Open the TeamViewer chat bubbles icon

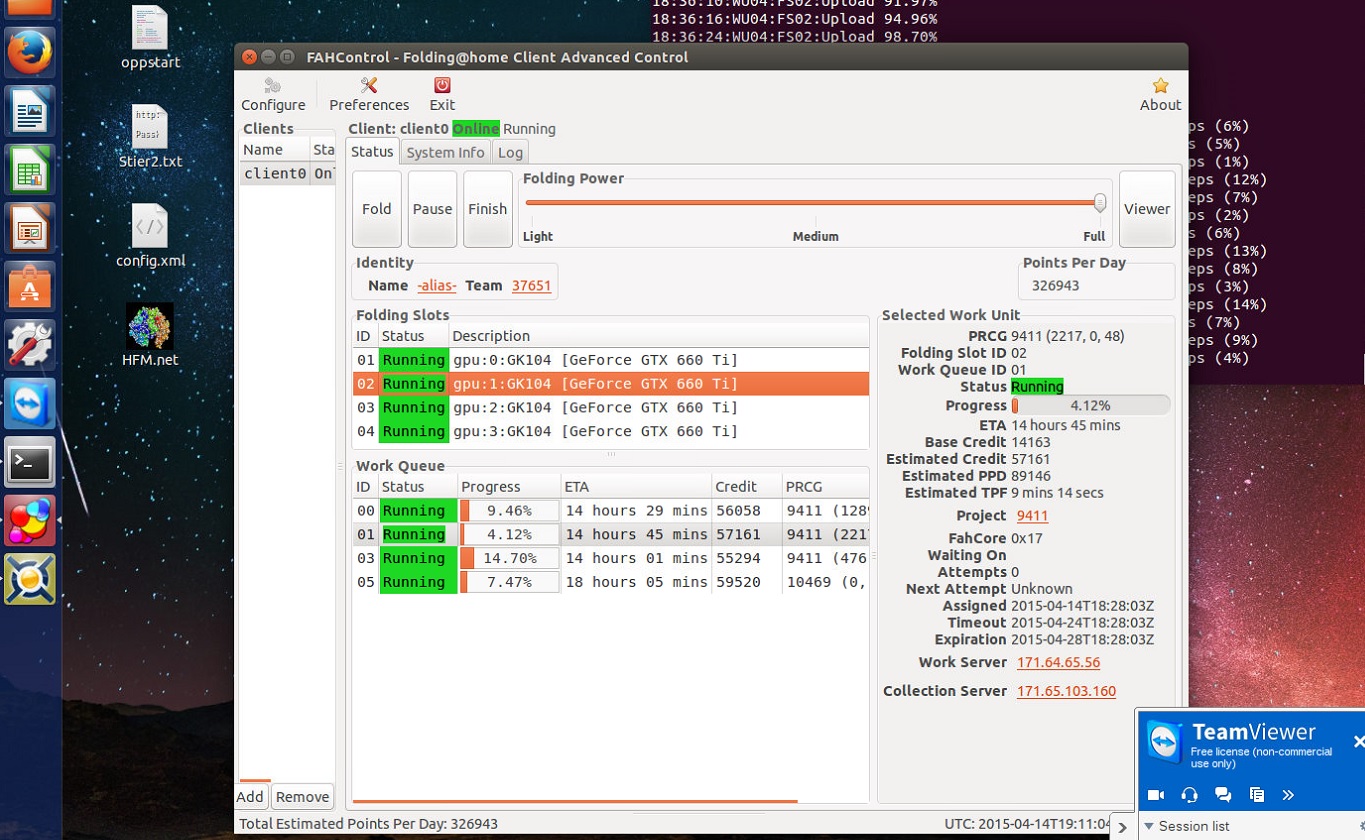point(1223,795)
